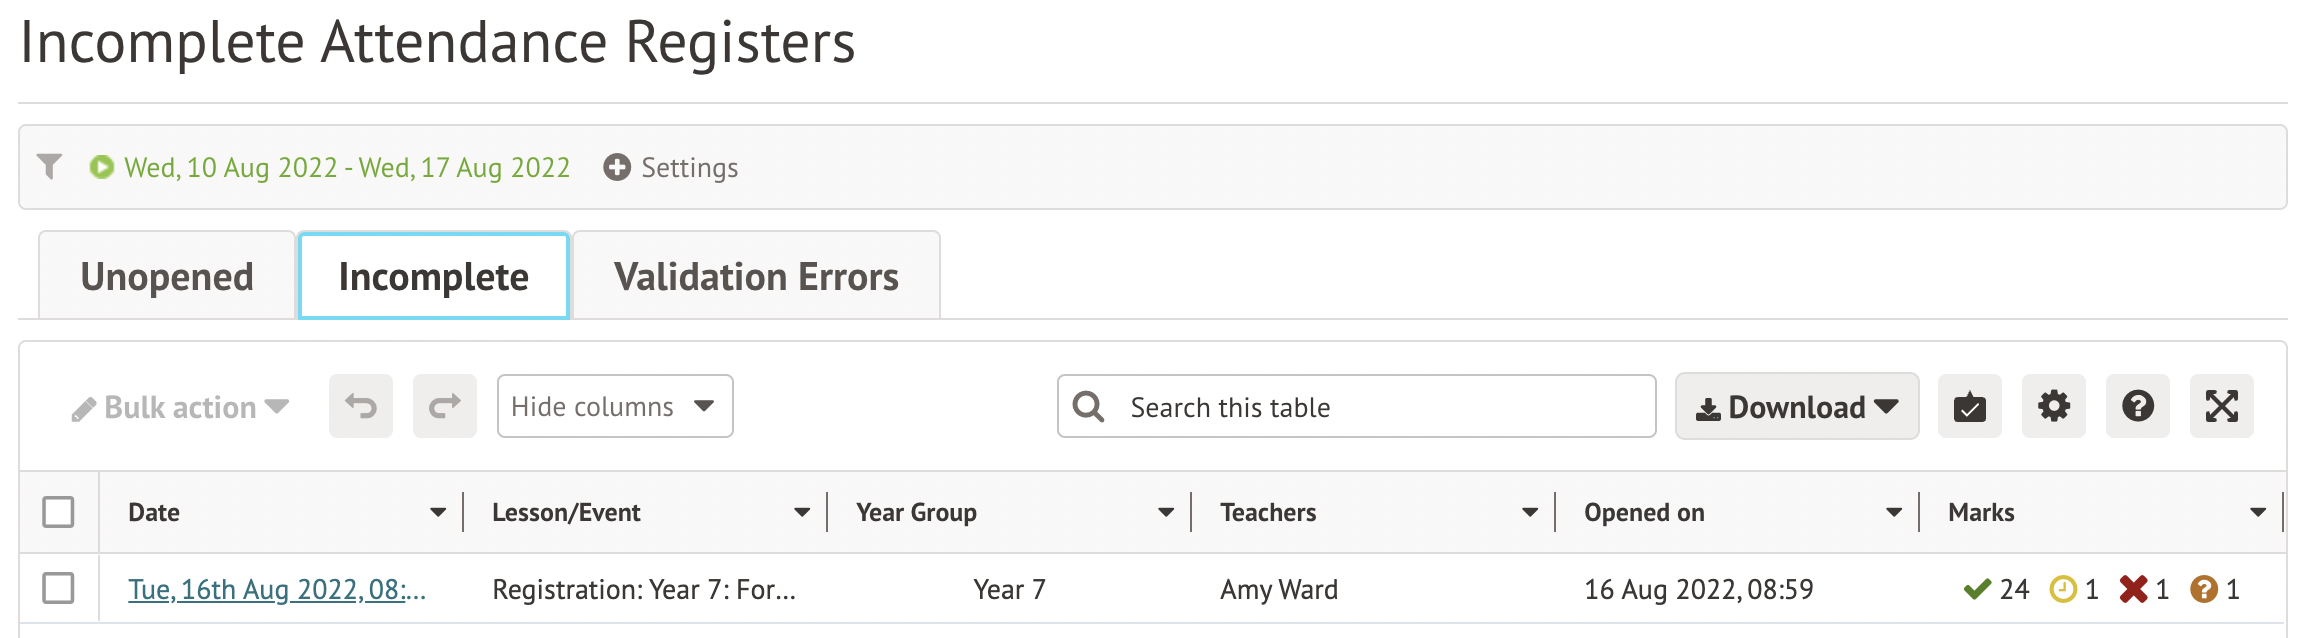Tick the checkbox for Tue 16th Aug row

tap(59, 588)
